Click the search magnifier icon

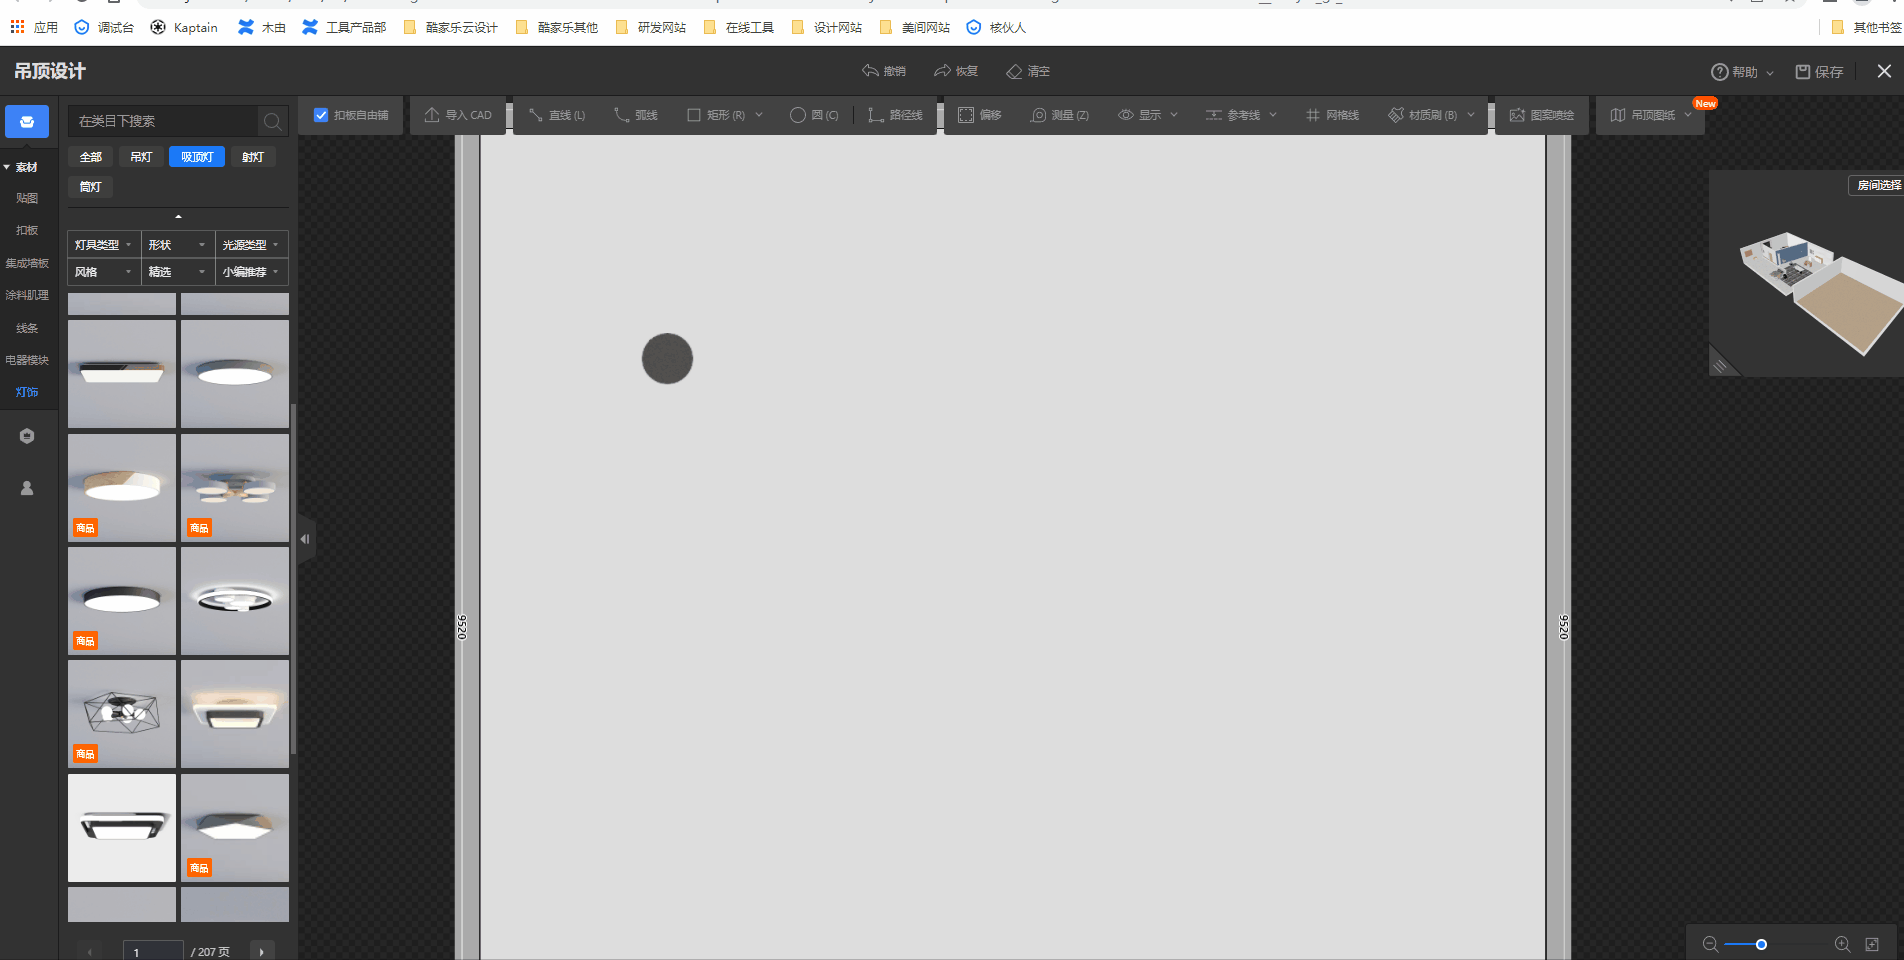[x=272, y=121]
